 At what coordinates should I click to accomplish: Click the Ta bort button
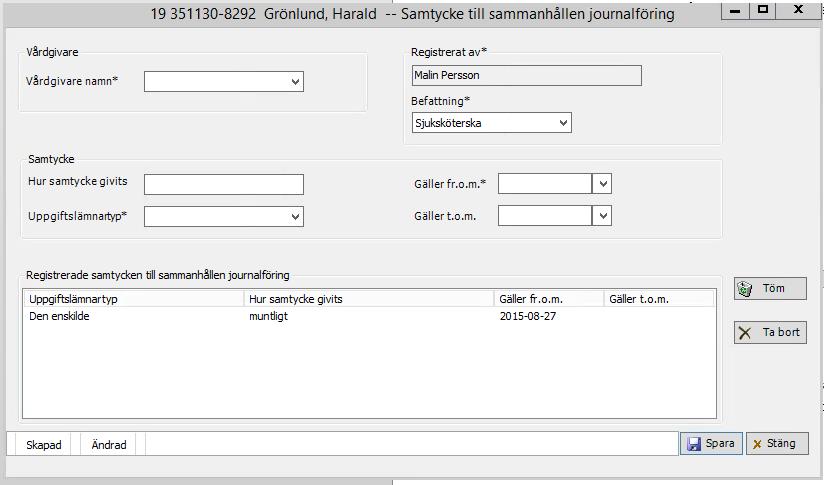pyautogui.click(x=770, y=333)
